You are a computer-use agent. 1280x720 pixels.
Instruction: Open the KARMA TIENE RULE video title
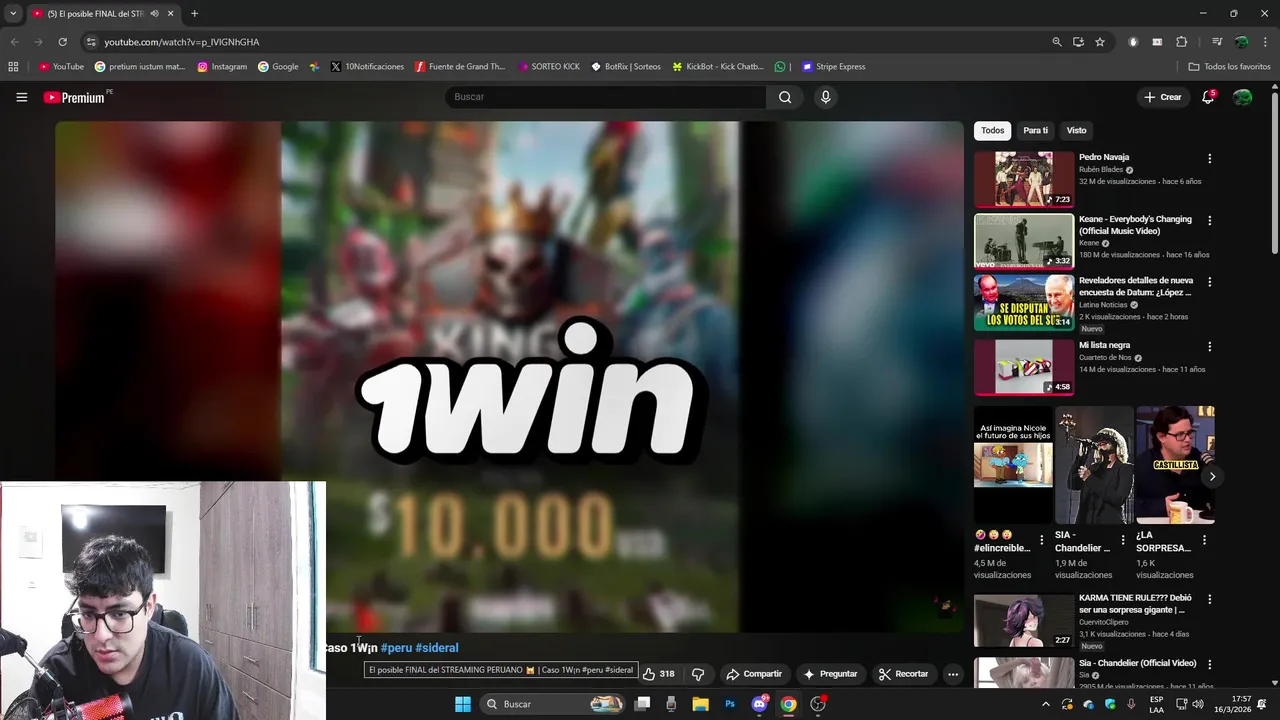1135,604
